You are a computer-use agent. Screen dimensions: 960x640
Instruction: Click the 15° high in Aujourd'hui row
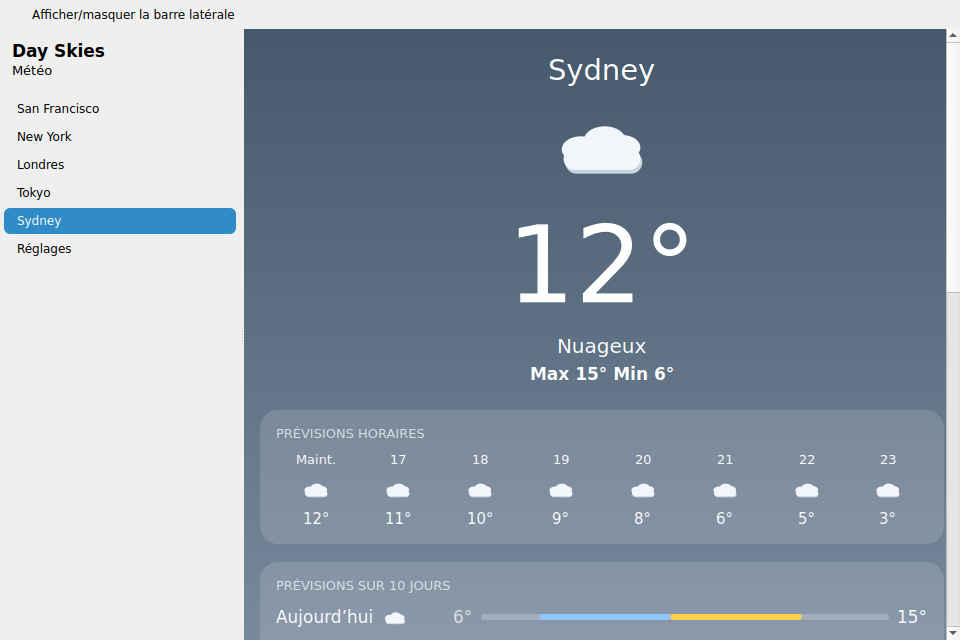click(912, 617)
